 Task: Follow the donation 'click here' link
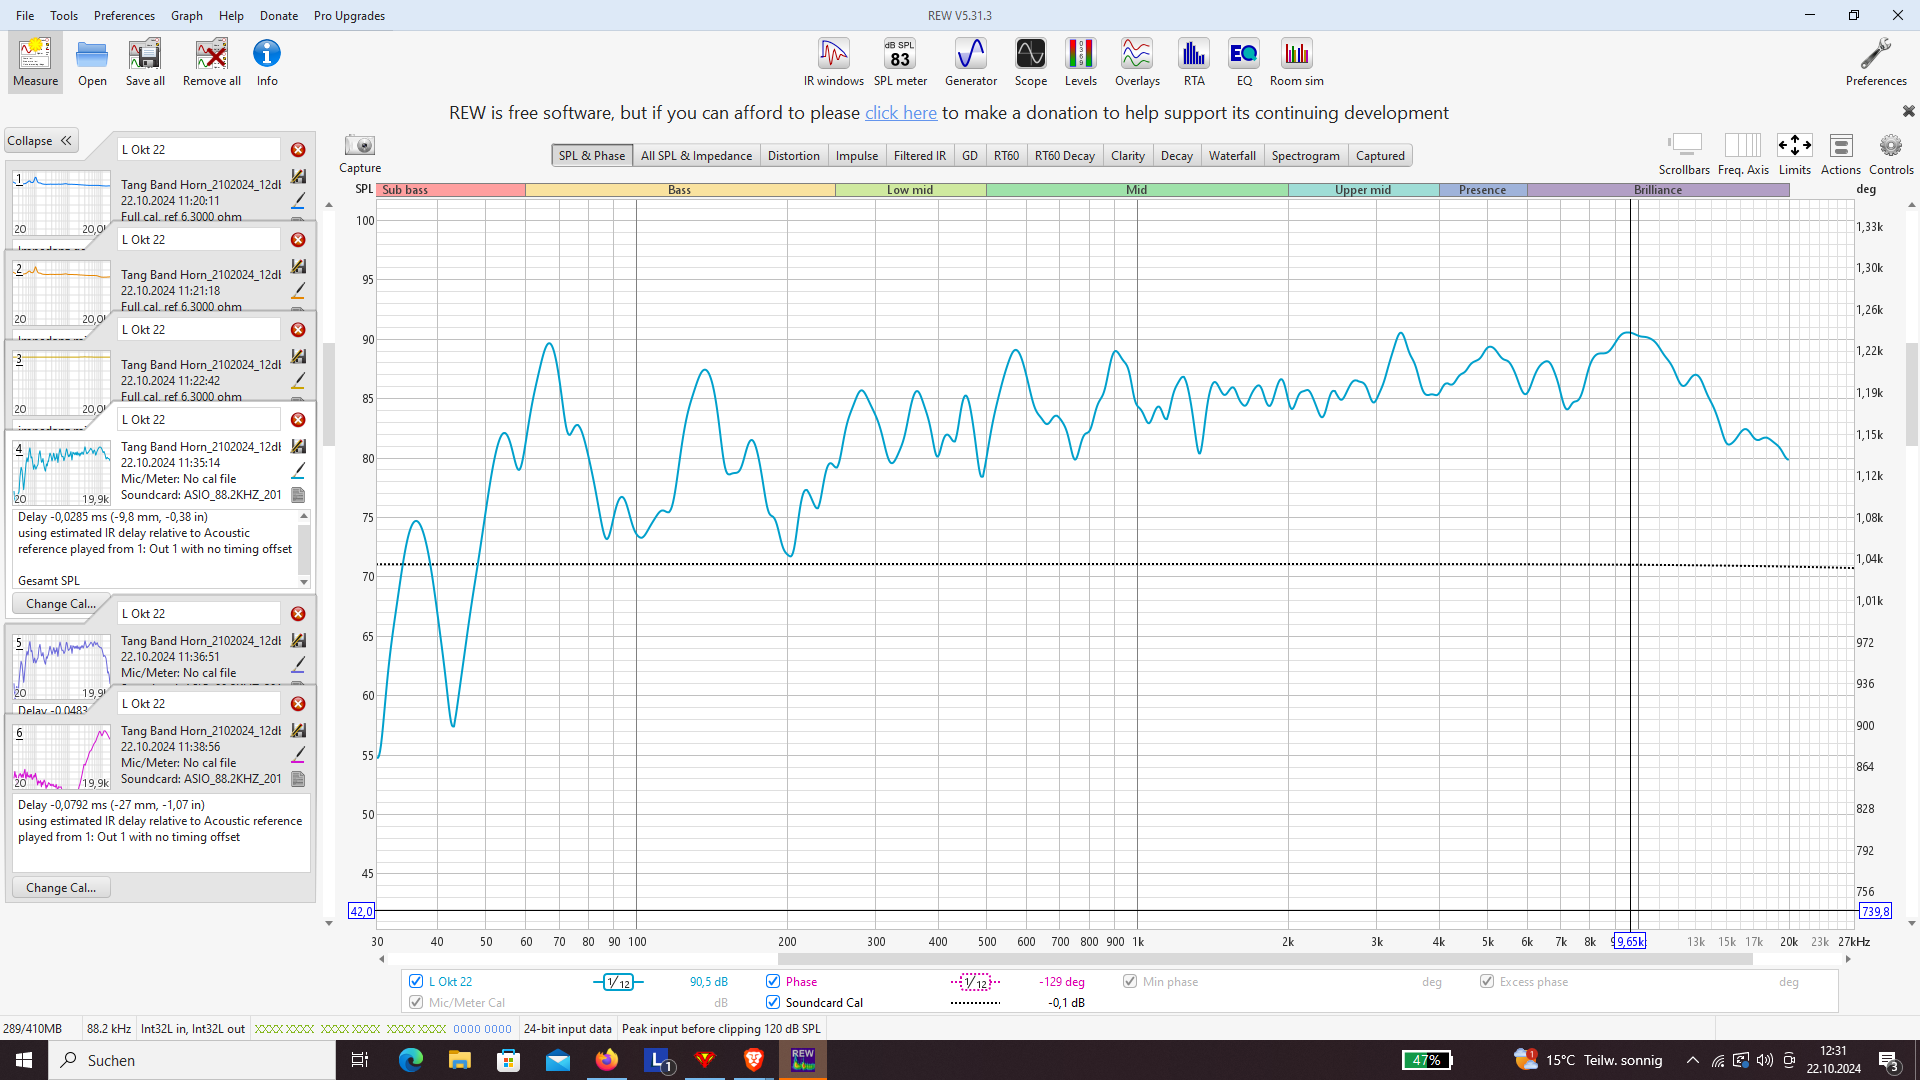click(901, 113)
